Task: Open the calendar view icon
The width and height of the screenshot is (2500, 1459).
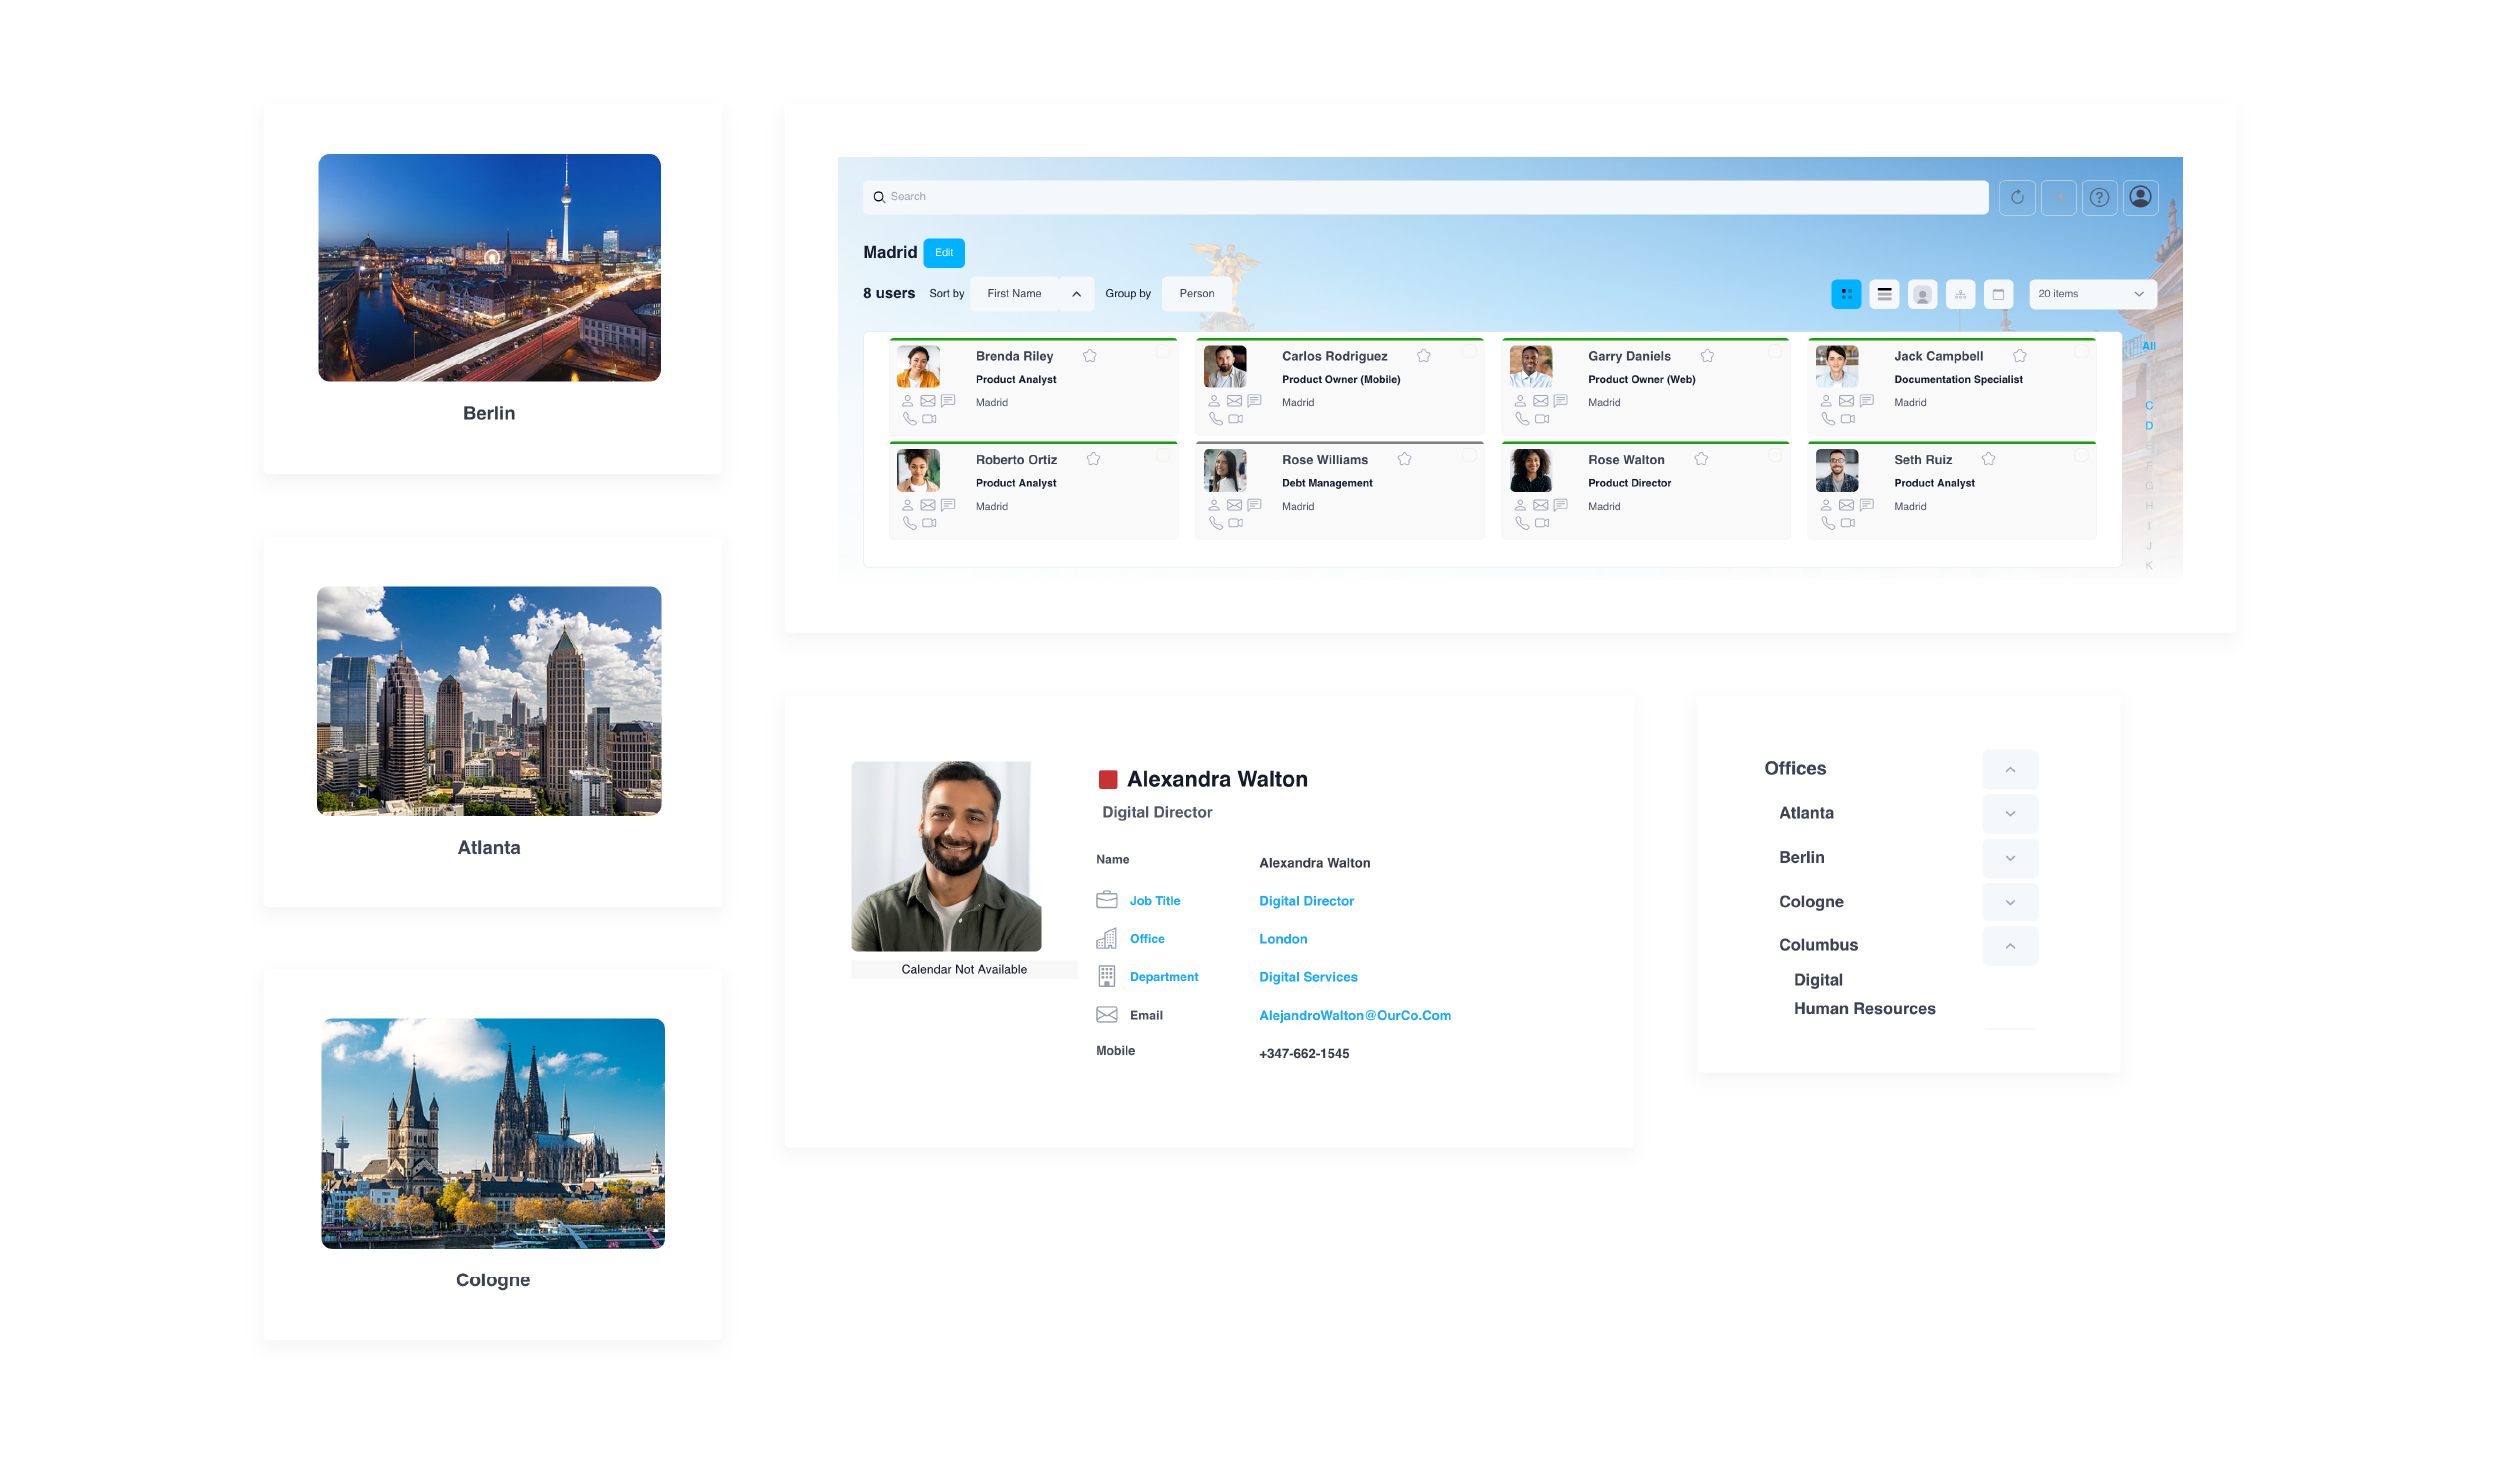Action: [x=1998, y=294]
